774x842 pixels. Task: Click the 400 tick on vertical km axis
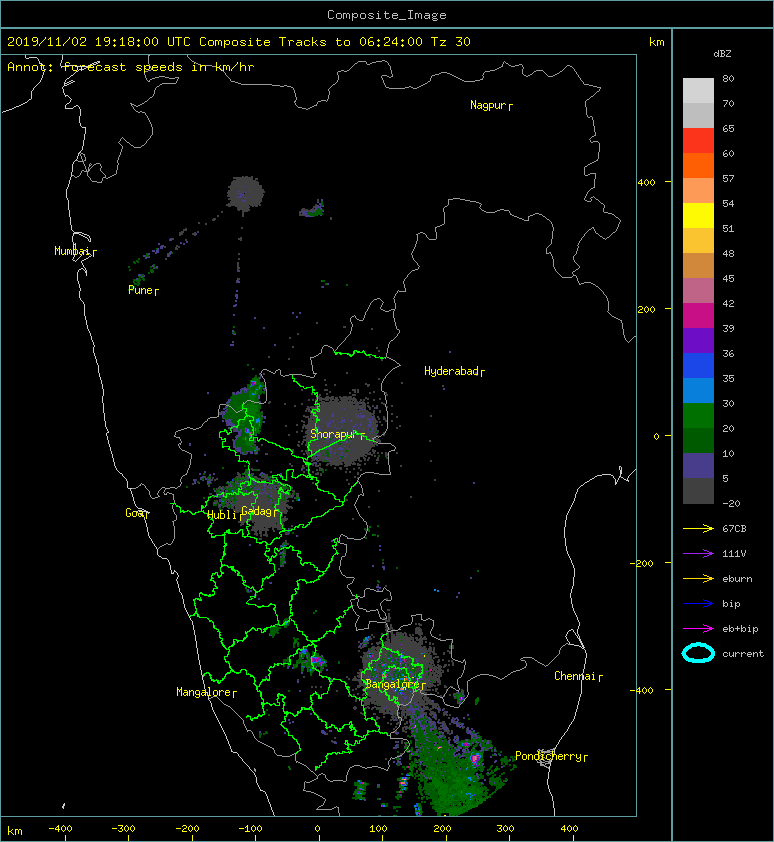646,183
